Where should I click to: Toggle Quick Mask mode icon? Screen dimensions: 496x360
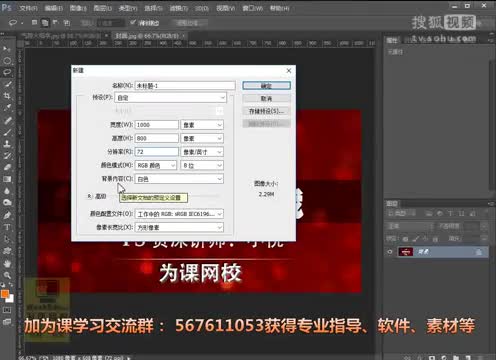tap(7, 310)
